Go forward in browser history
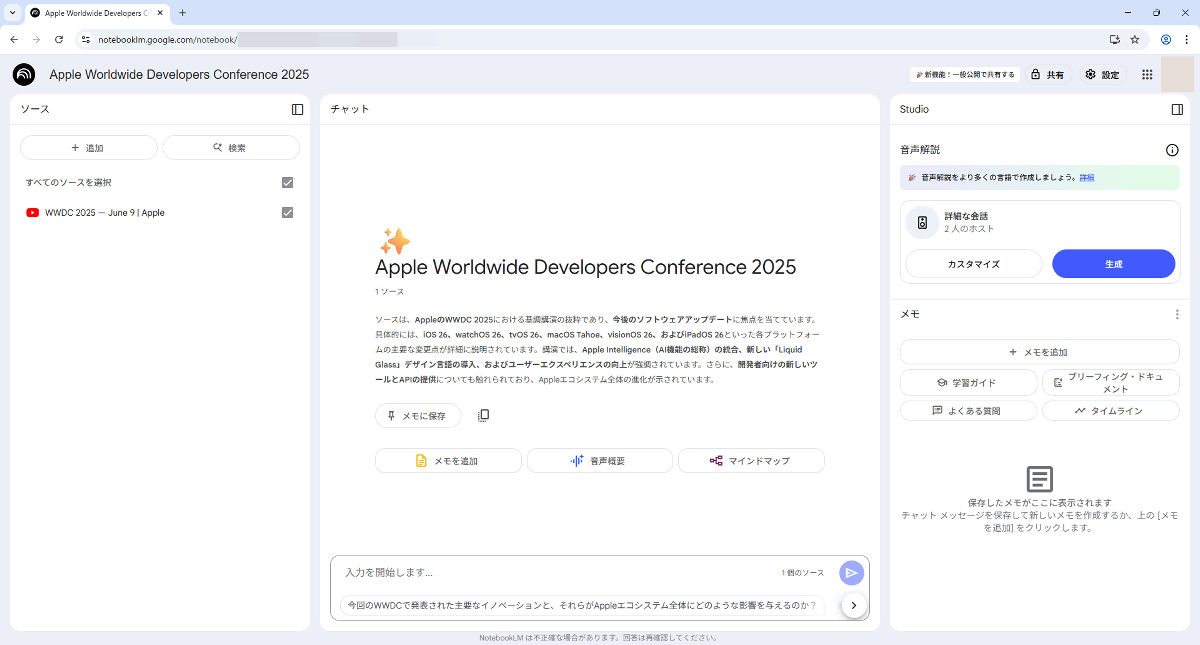The height and width of the screenshot is (645, 1200). 37,39
